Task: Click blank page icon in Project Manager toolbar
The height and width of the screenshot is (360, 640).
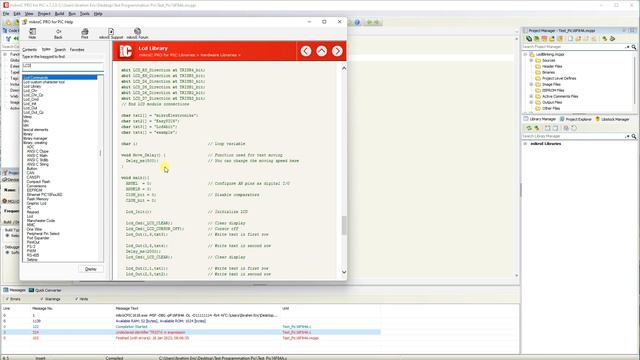Action: tap(570, 39)
